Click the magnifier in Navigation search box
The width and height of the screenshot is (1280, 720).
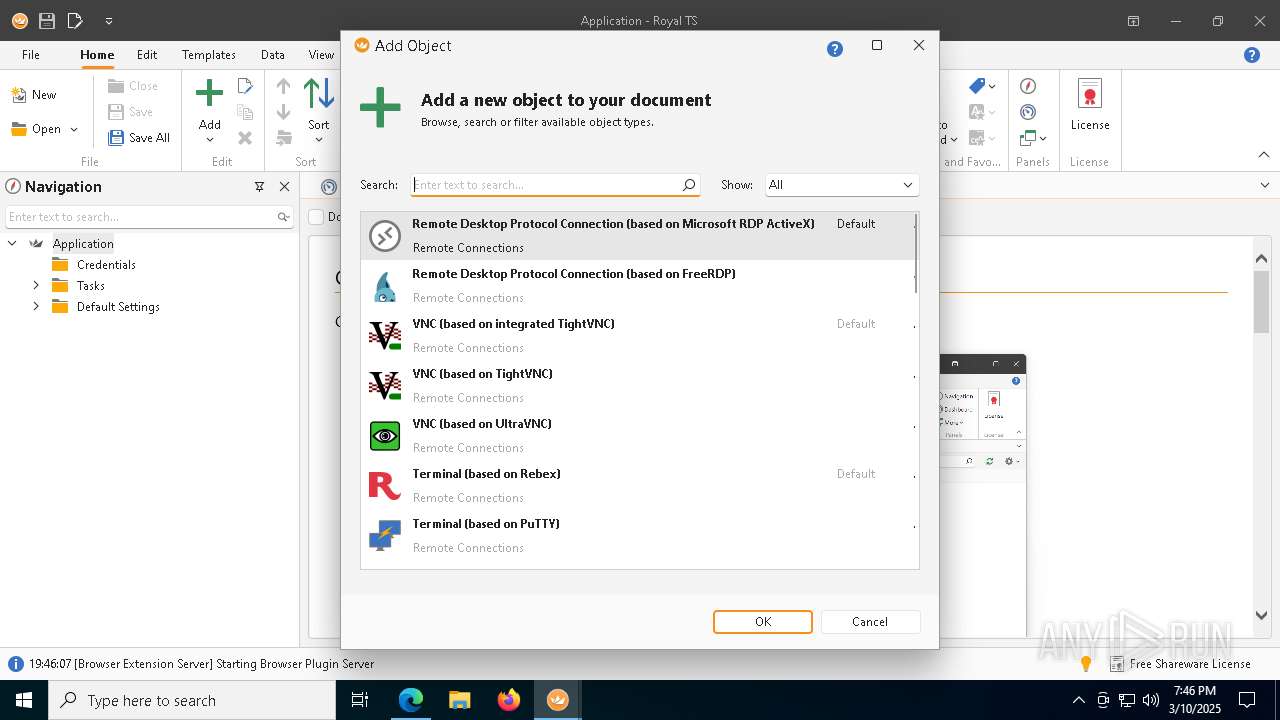pos(284,217)
